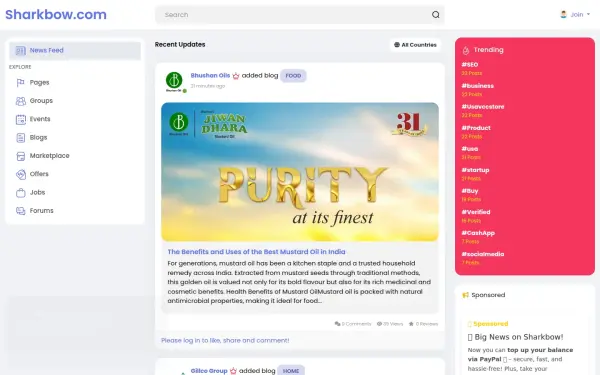Open the #Verified trending hashtag
Viewport: 600px width, 375px height.
pos(476,212)
